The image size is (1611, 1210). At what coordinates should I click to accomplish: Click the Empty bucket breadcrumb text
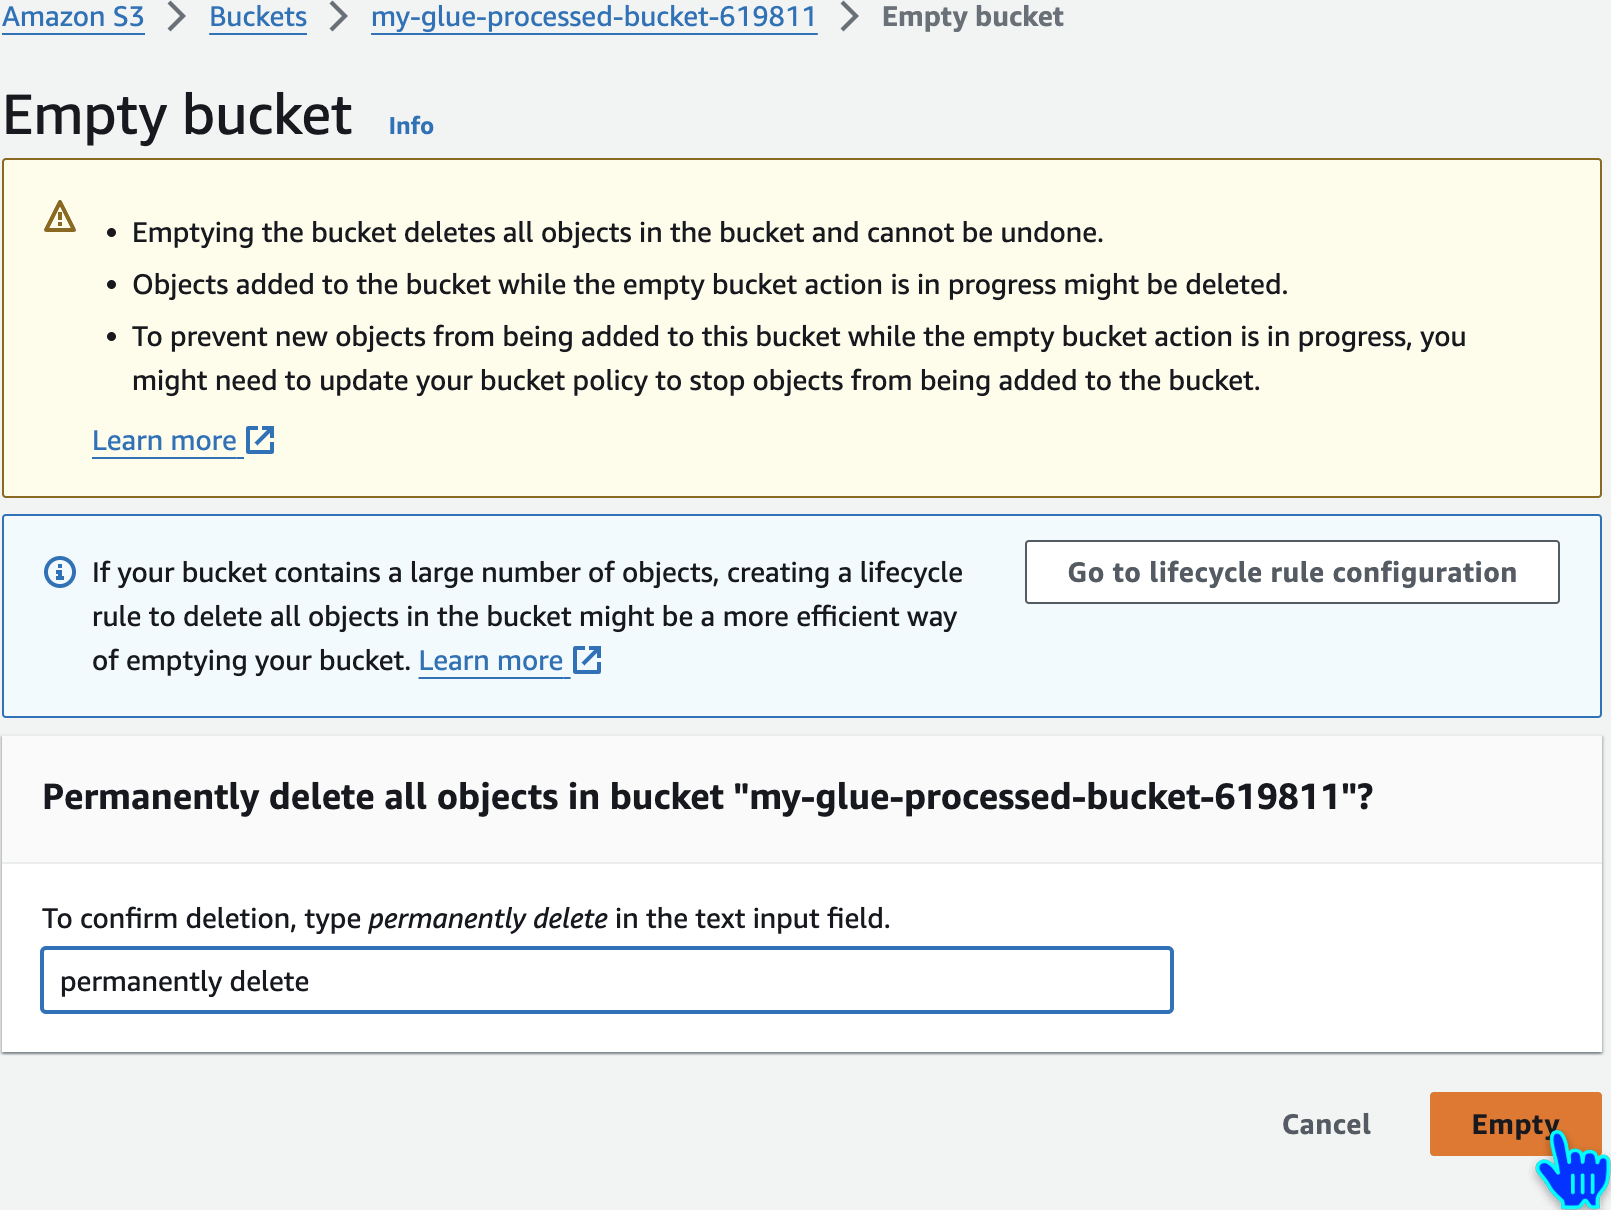(x=972, y=17)
